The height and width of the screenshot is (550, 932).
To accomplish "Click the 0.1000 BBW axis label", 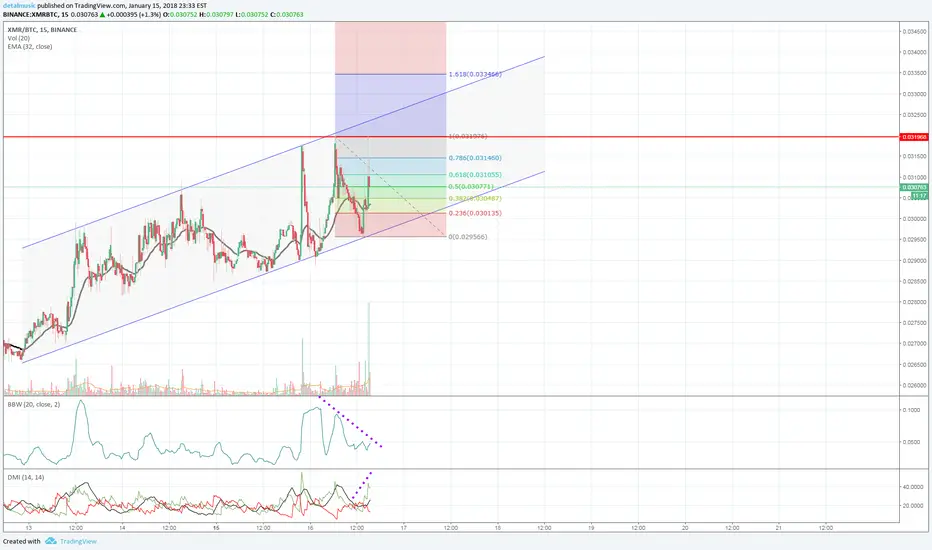I will click(x=912, y=410).
